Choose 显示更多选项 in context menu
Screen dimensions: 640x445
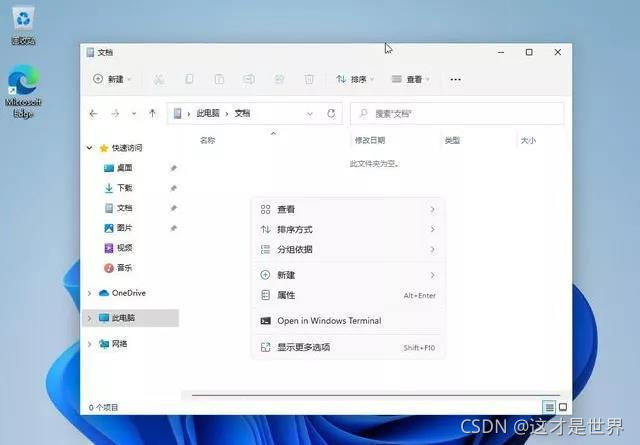348,347
